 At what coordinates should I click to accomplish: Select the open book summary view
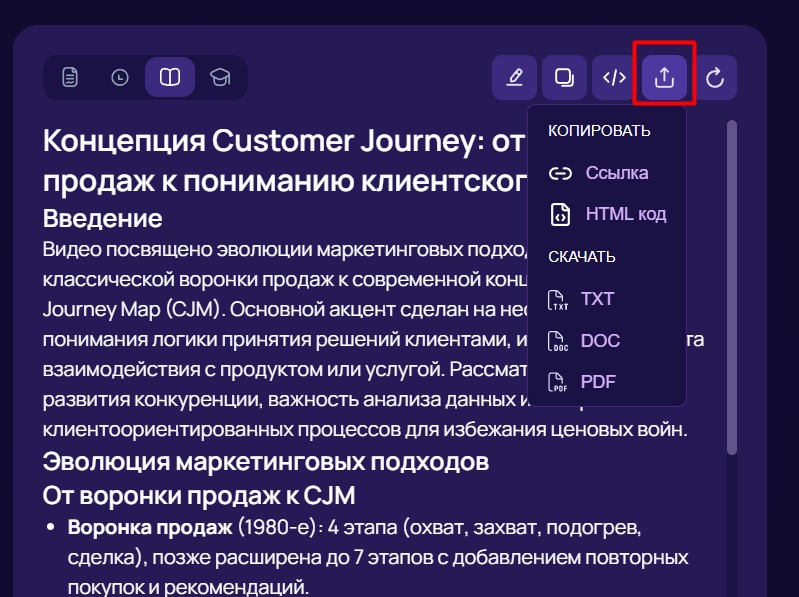click(170, 77)
